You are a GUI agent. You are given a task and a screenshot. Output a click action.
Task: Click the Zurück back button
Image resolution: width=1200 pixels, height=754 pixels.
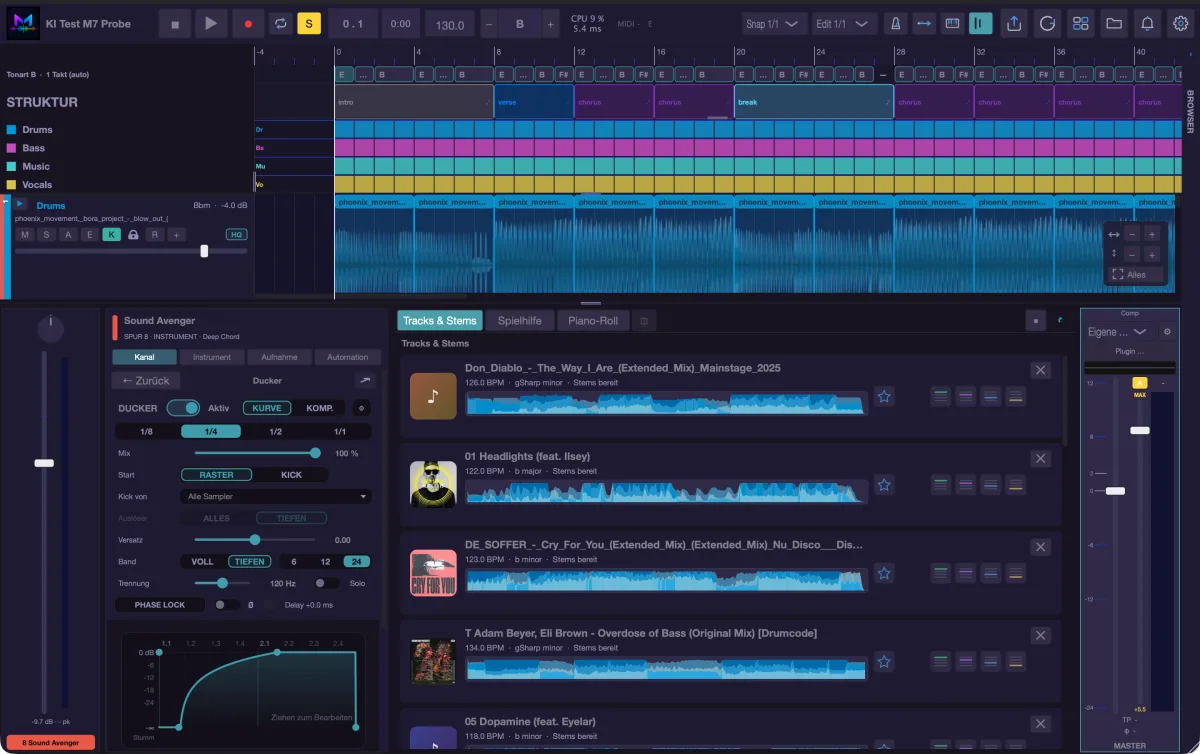point(146,381)
